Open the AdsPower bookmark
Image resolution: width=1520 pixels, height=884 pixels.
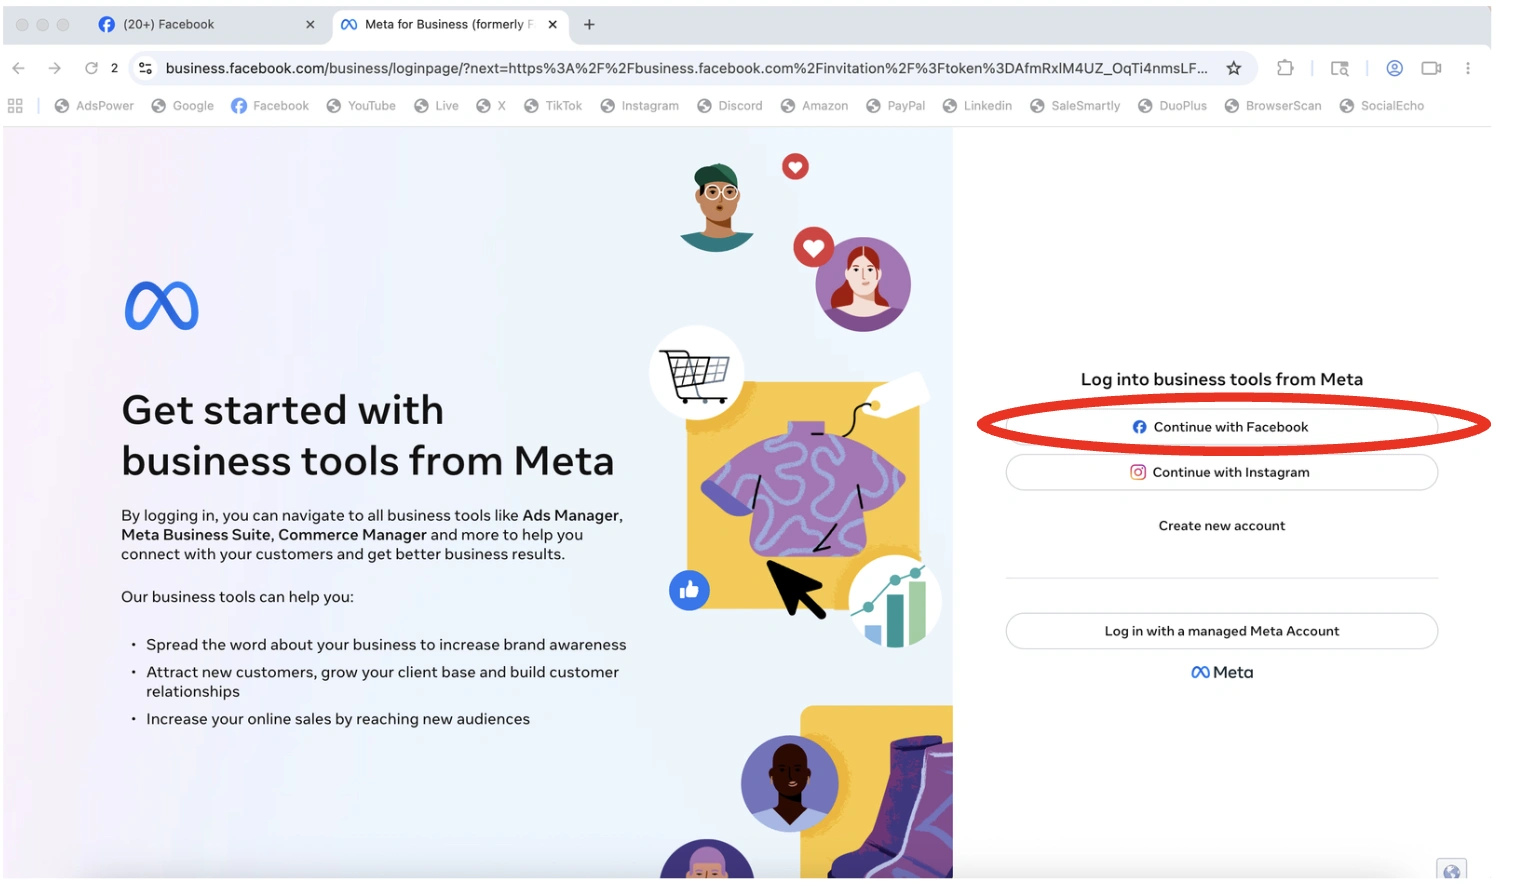point(94,105)
